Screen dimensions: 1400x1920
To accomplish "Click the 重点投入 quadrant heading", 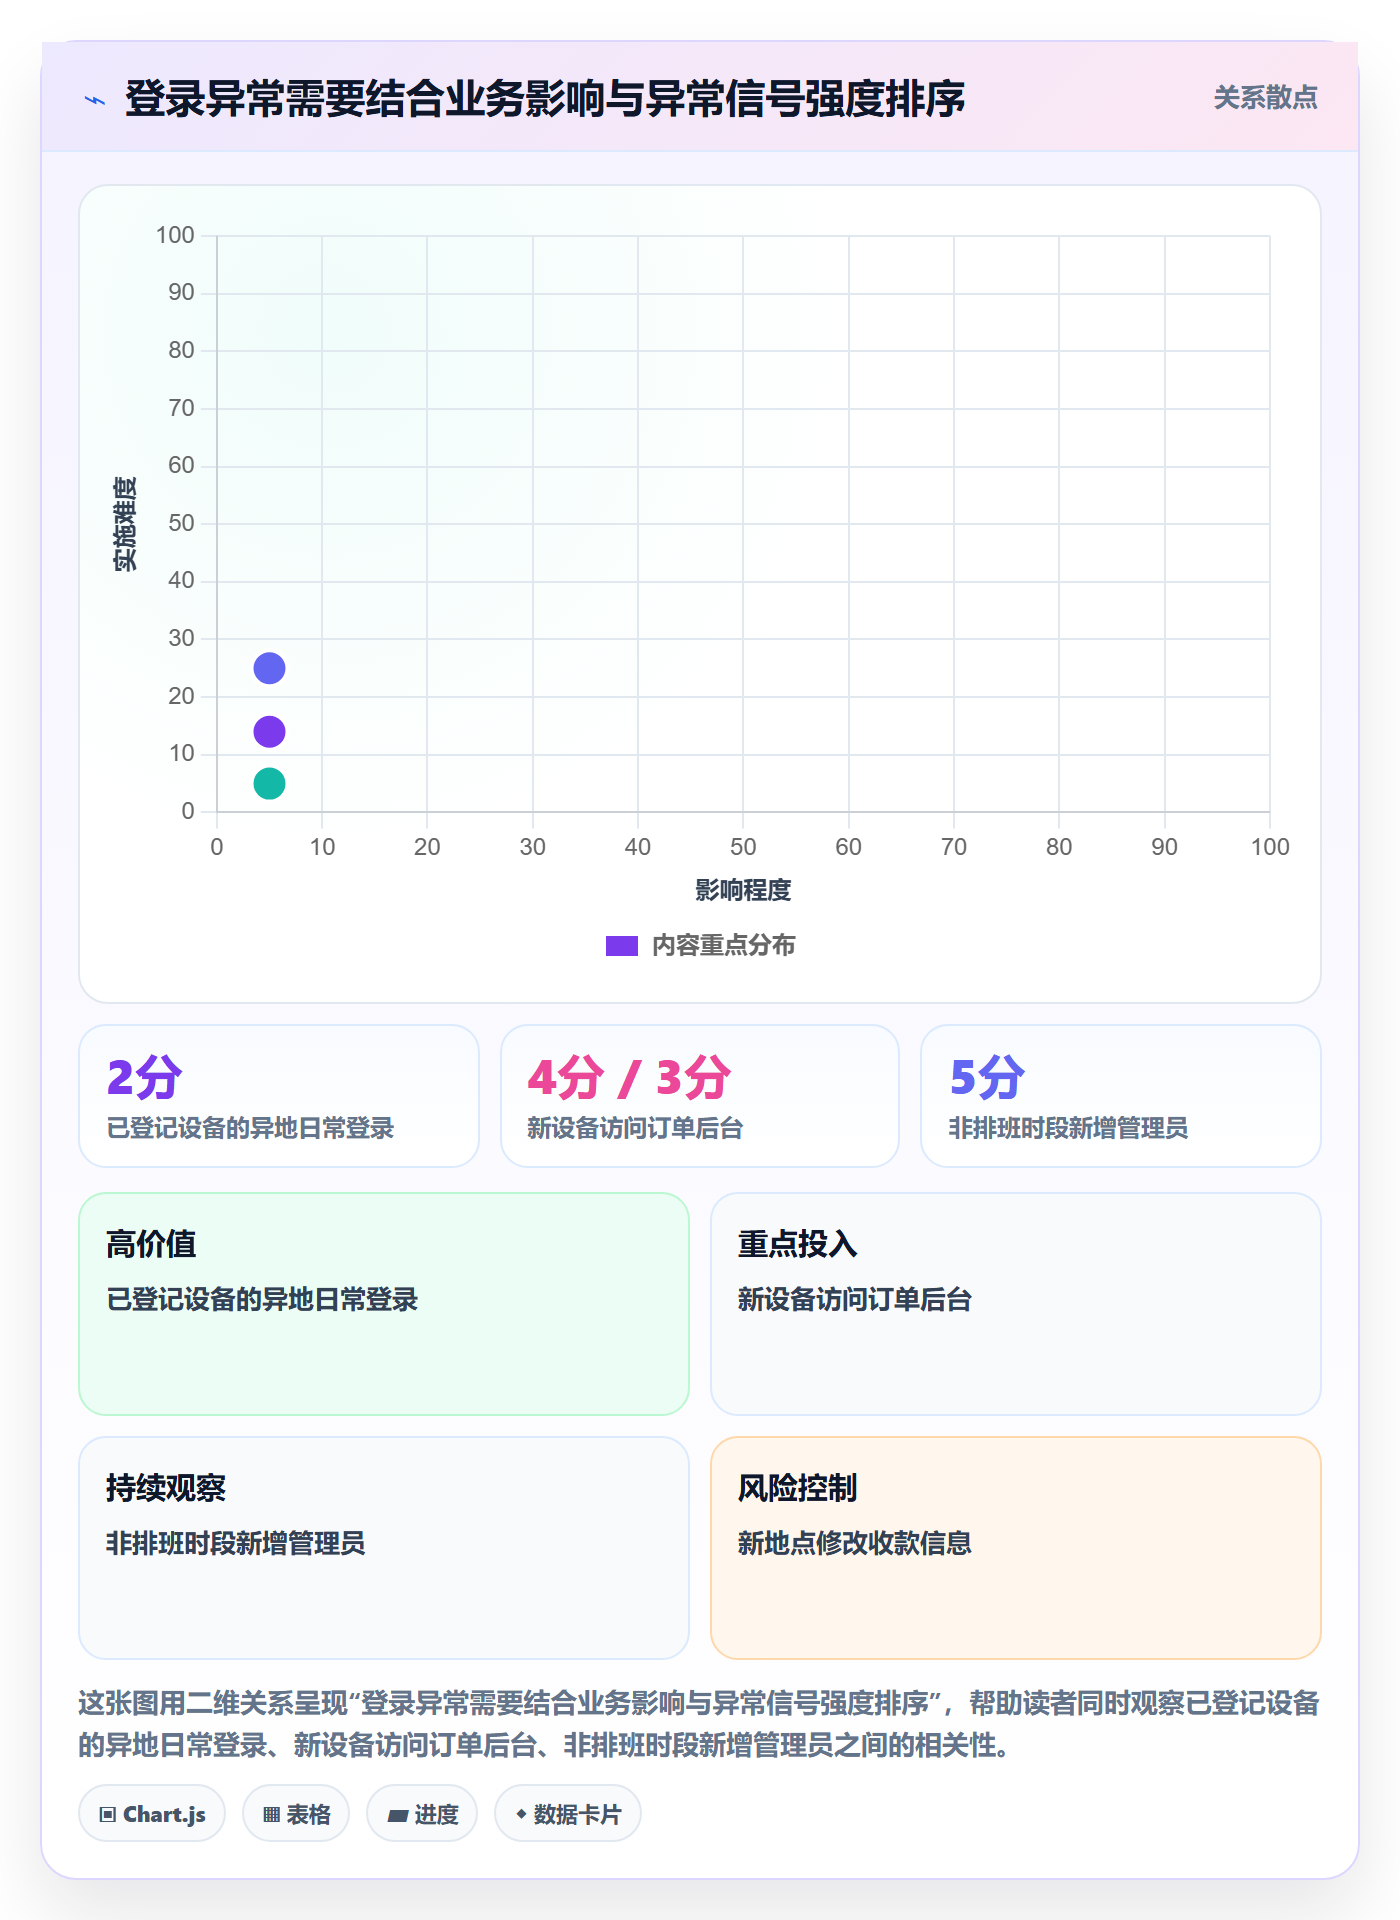I will click(x=797, y=1244).
